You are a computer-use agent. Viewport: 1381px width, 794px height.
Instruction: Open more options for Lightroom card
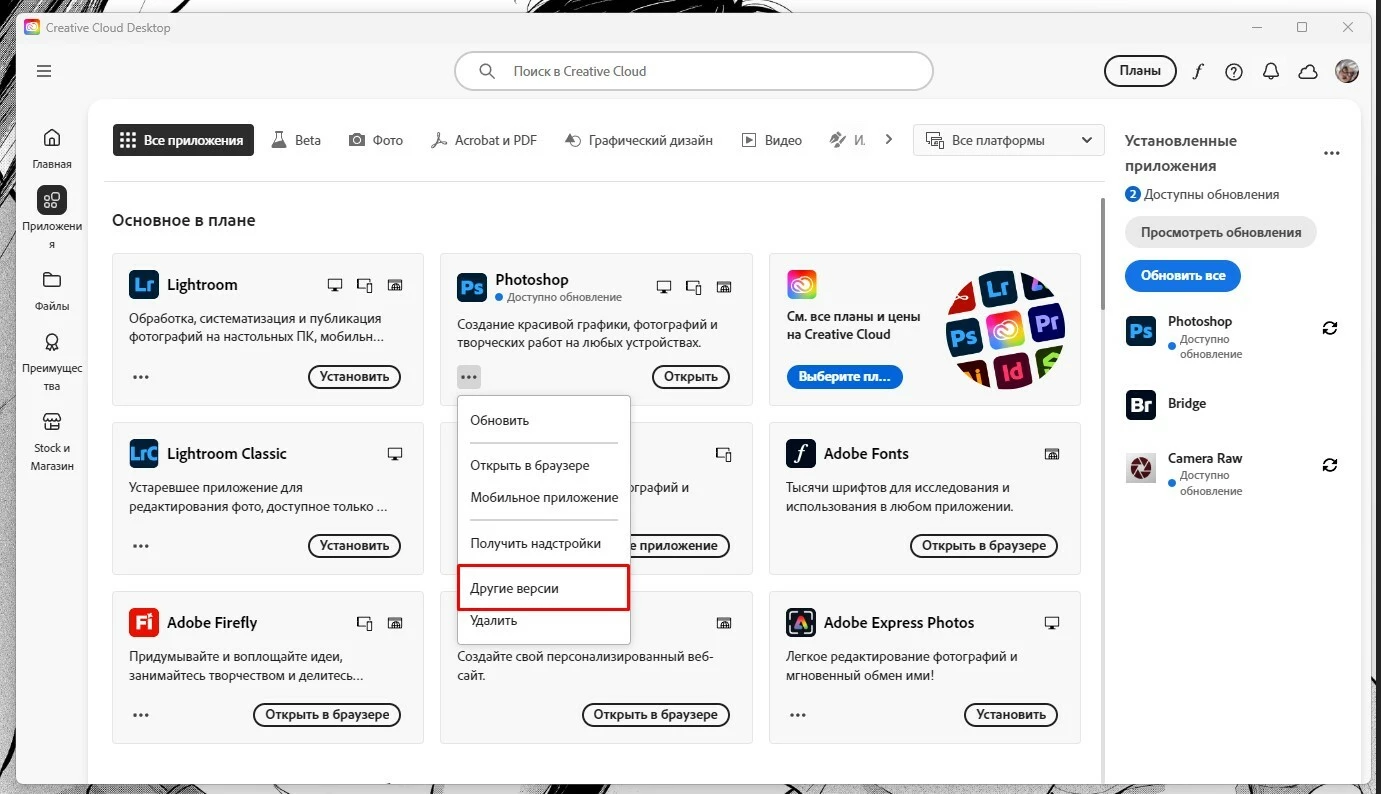[141, 377]
